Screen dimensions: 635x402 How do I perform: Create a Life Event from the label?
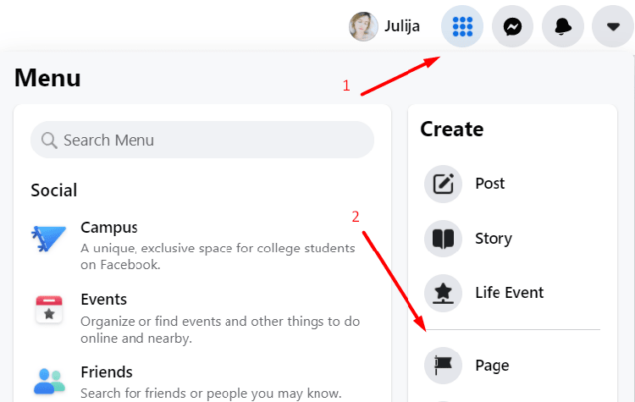click(509, 293)
